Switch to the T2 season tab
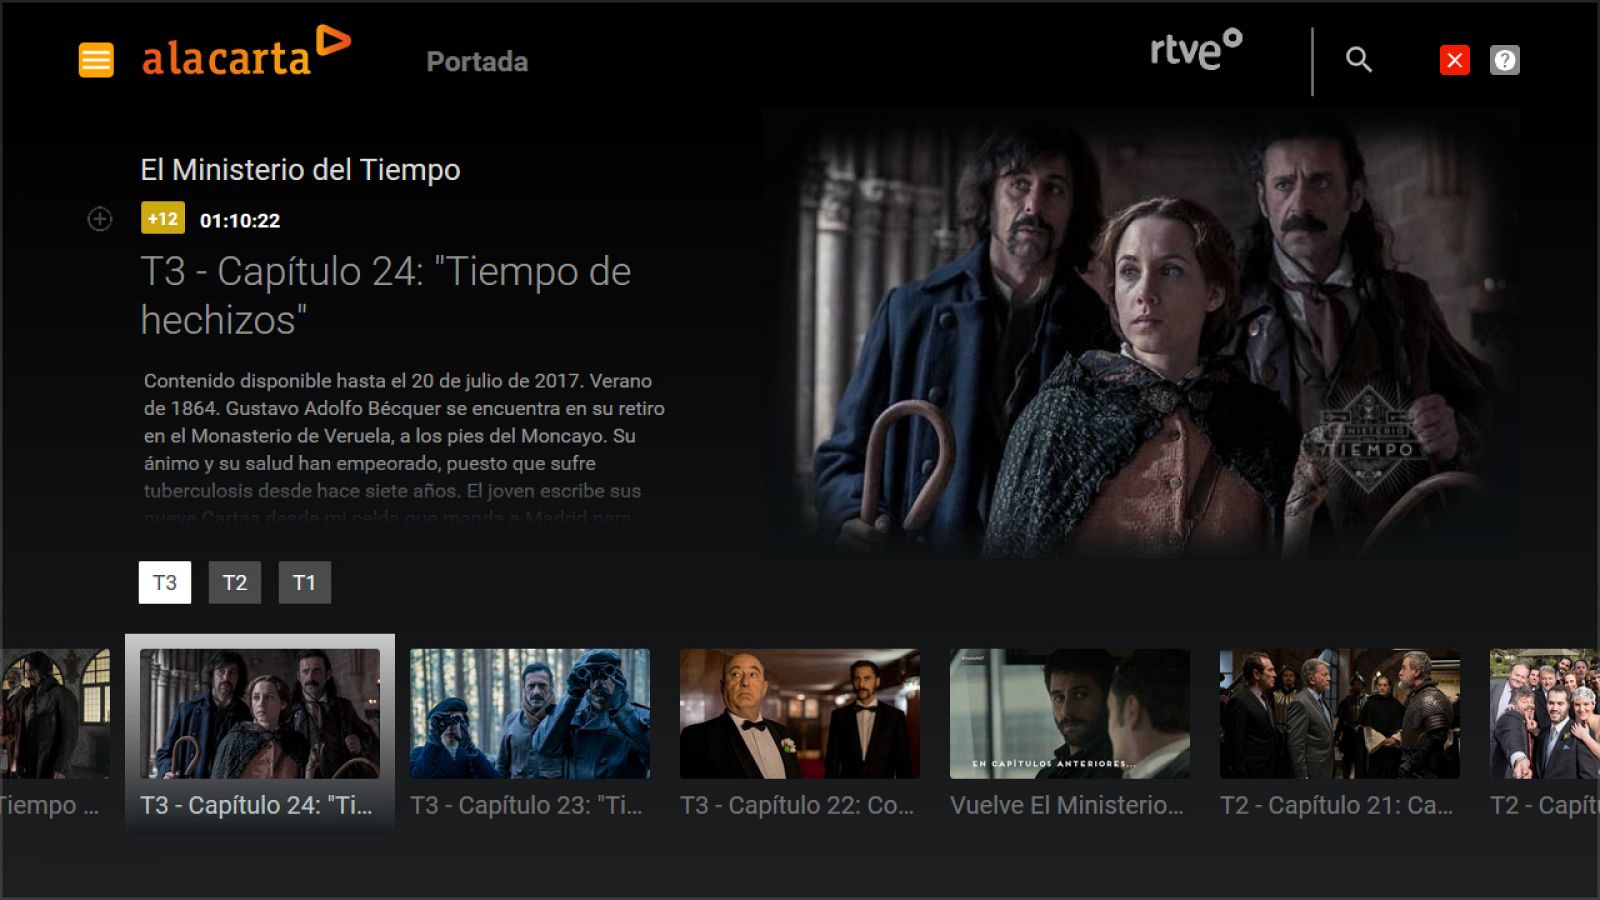 (235, 582)
